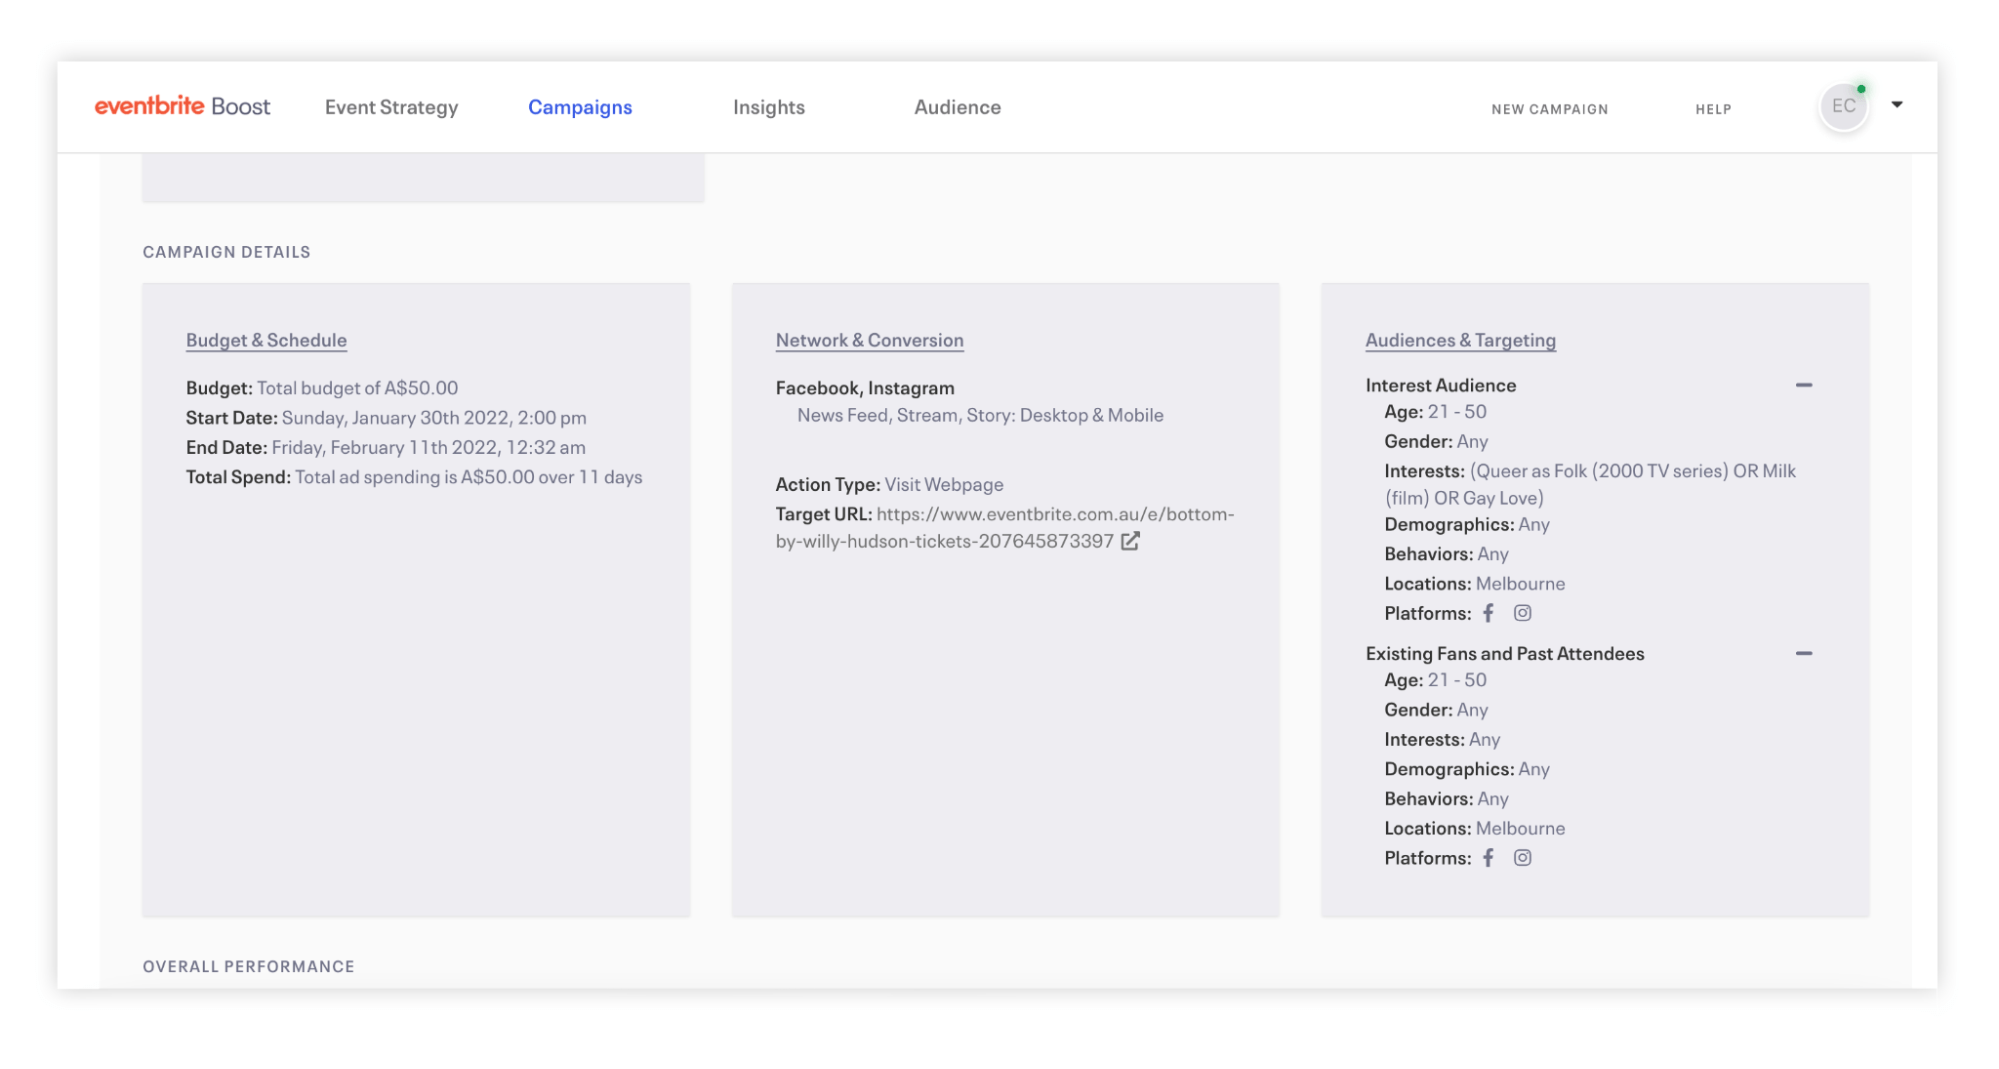Click the Existing Fans and Past Attendees heading
This screenshot has height=1069, width=1999.
point(1505,653)
